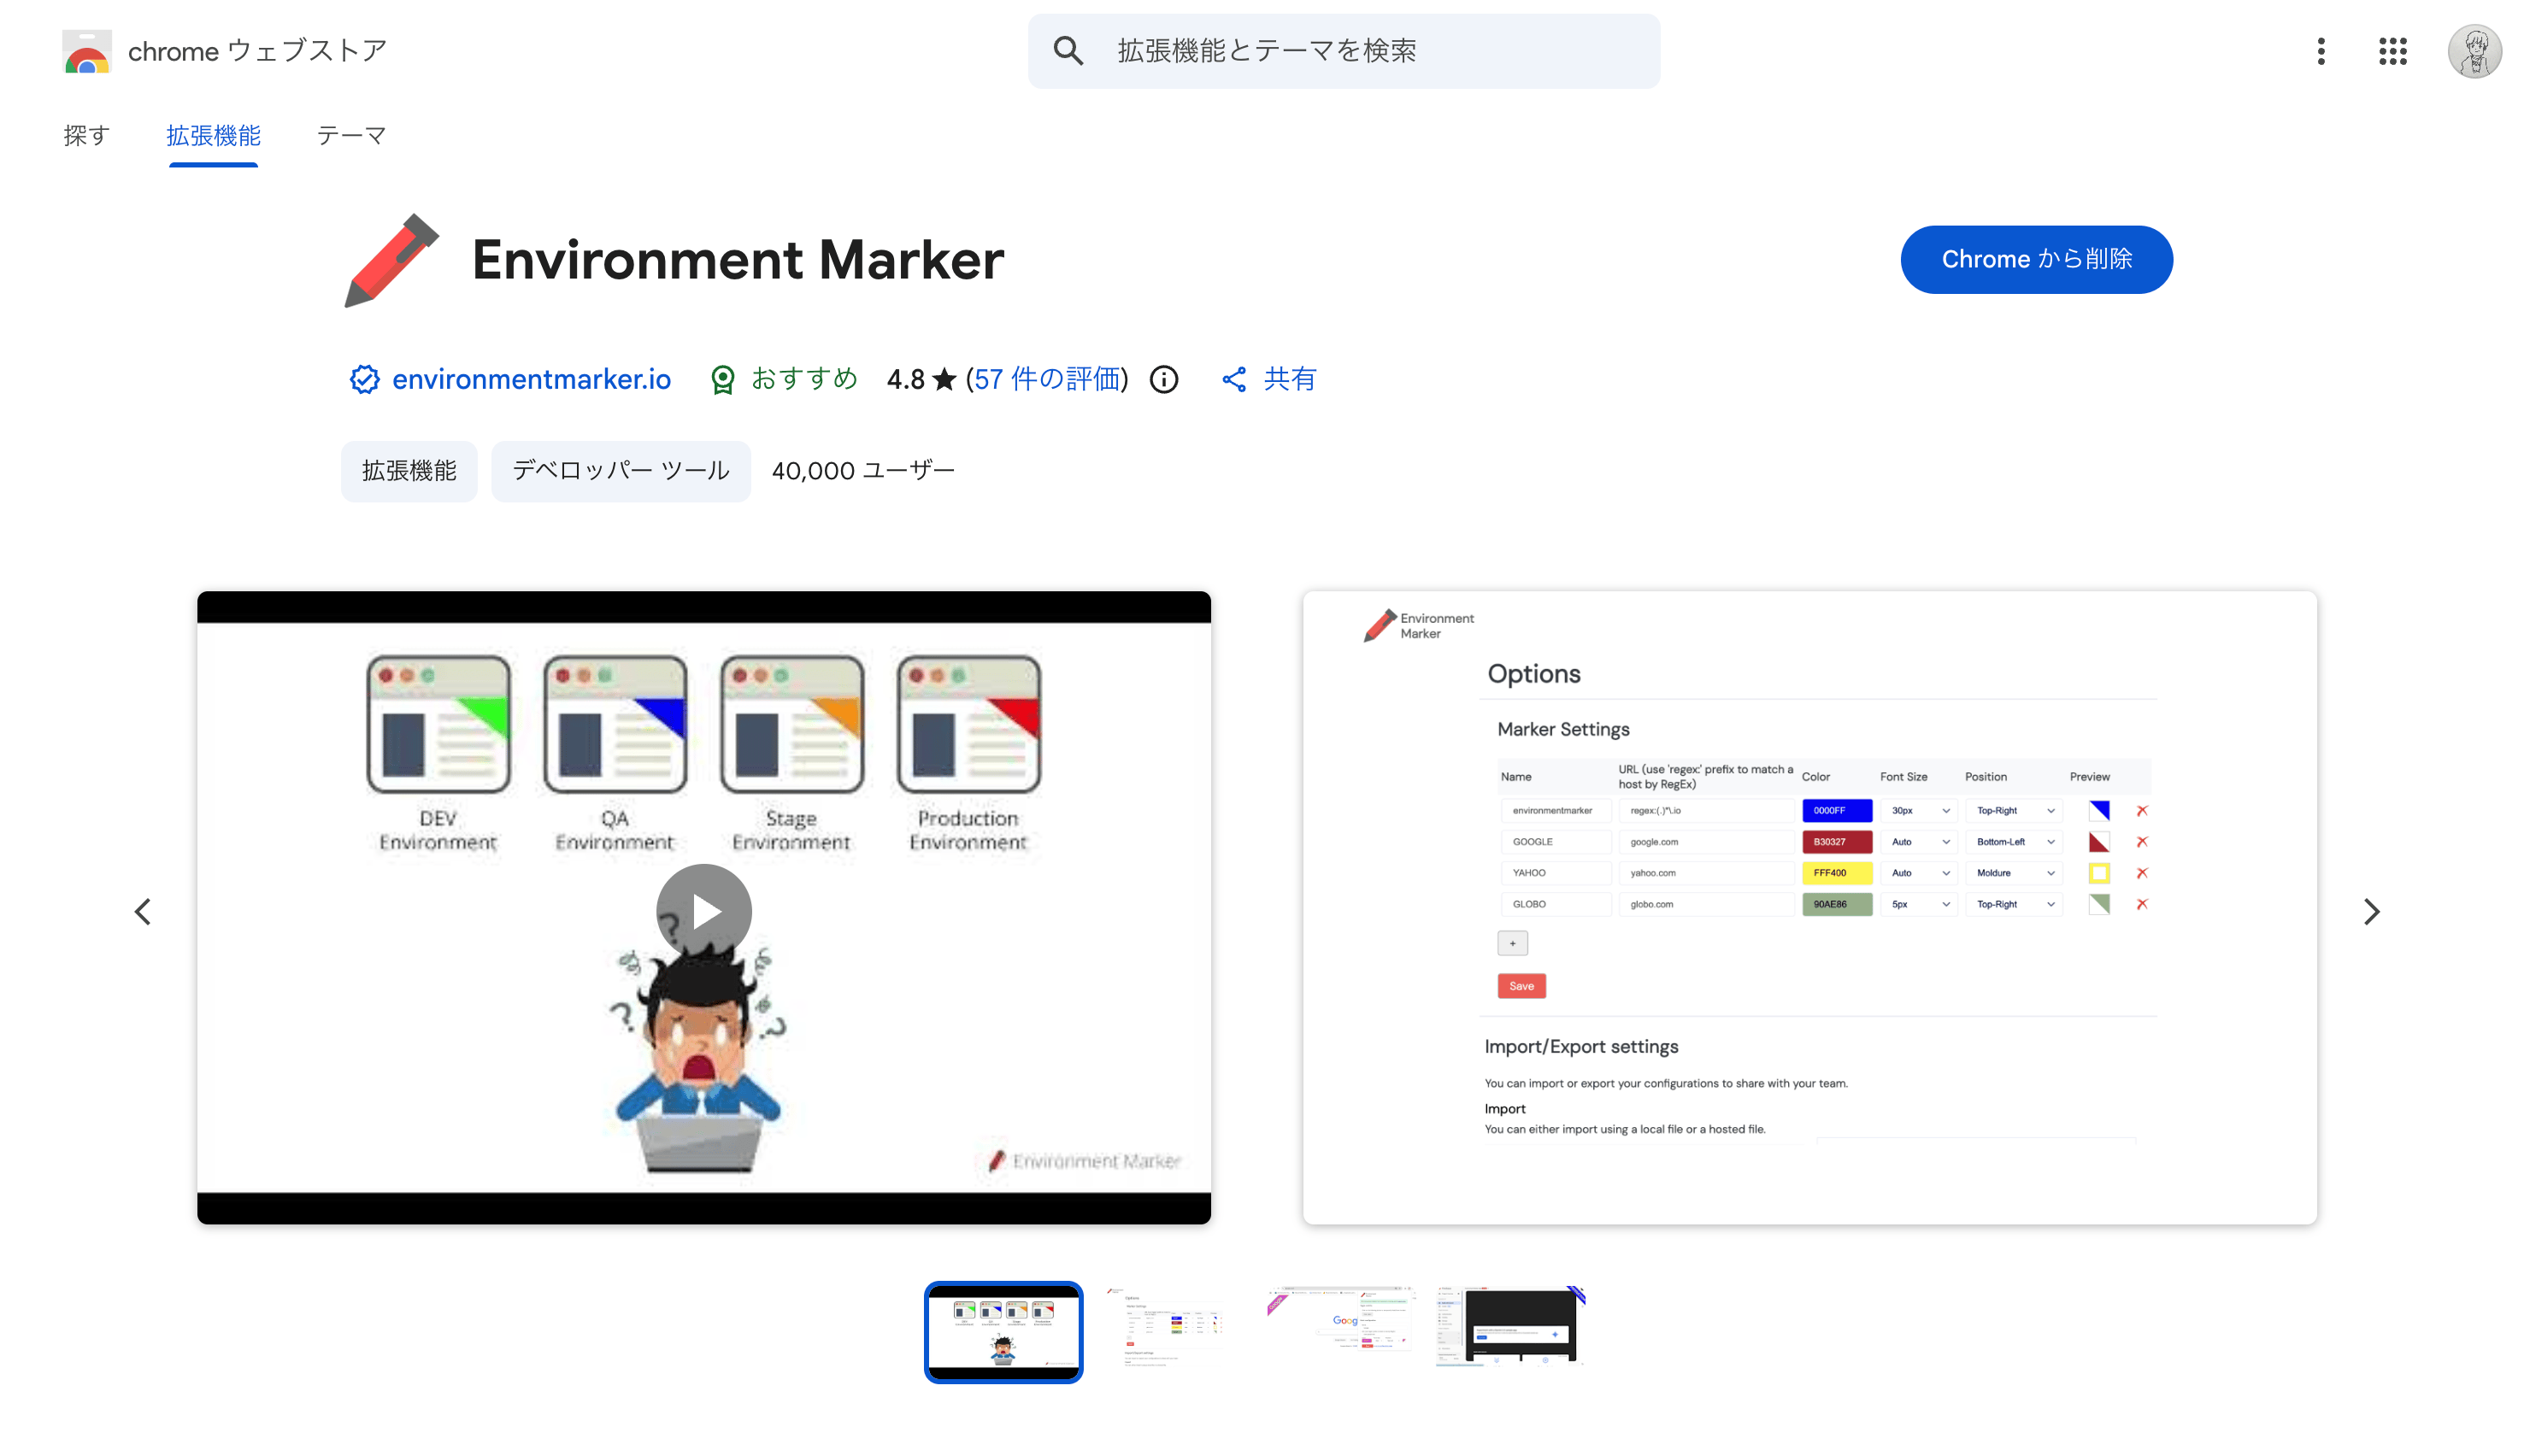The image size is (2530, 1456).
Task: Click the GLOBO name field
Action: [1555, 904]
